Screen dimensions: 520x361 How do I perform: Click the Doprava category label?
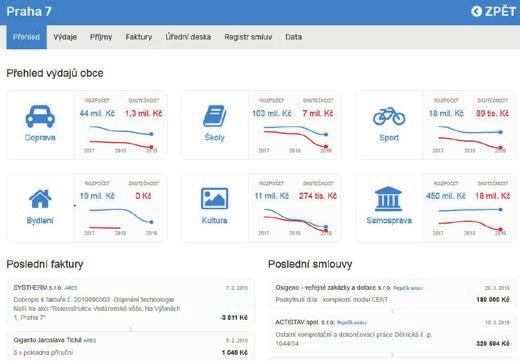click(x=40, y=137)
